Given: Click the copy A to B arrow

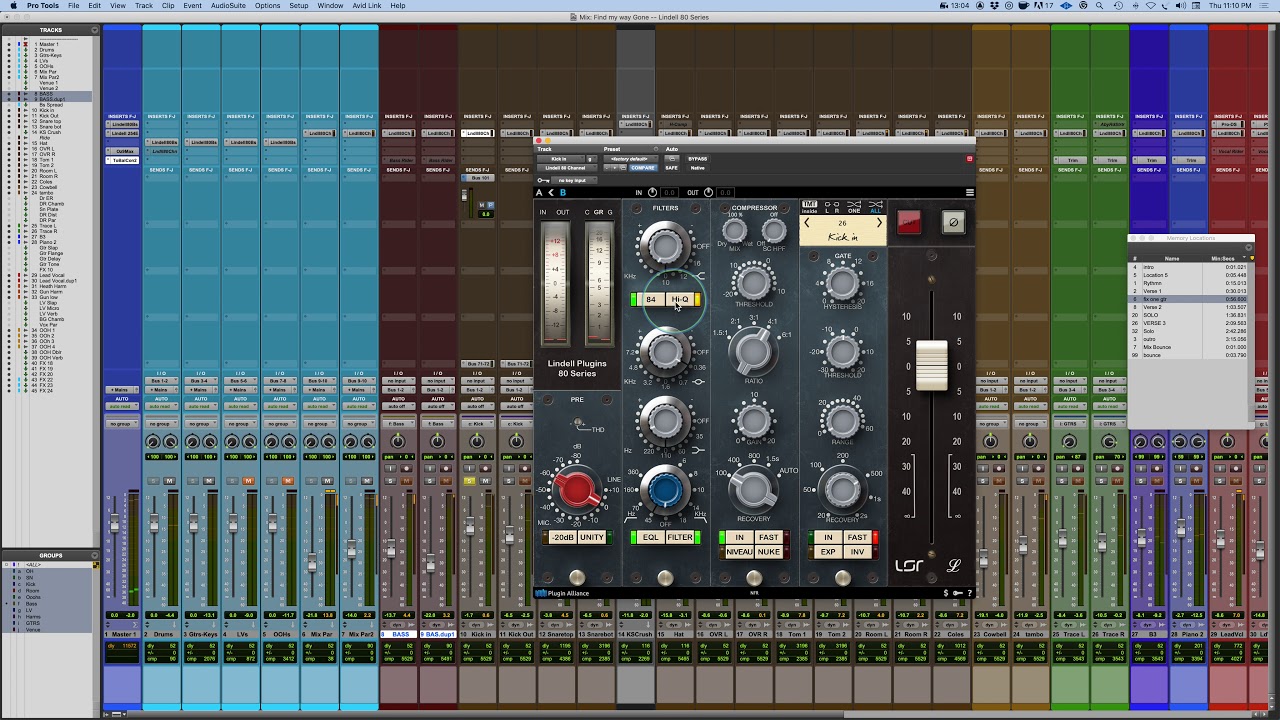Looking at the screenshot, I should (x=551, y=193).
